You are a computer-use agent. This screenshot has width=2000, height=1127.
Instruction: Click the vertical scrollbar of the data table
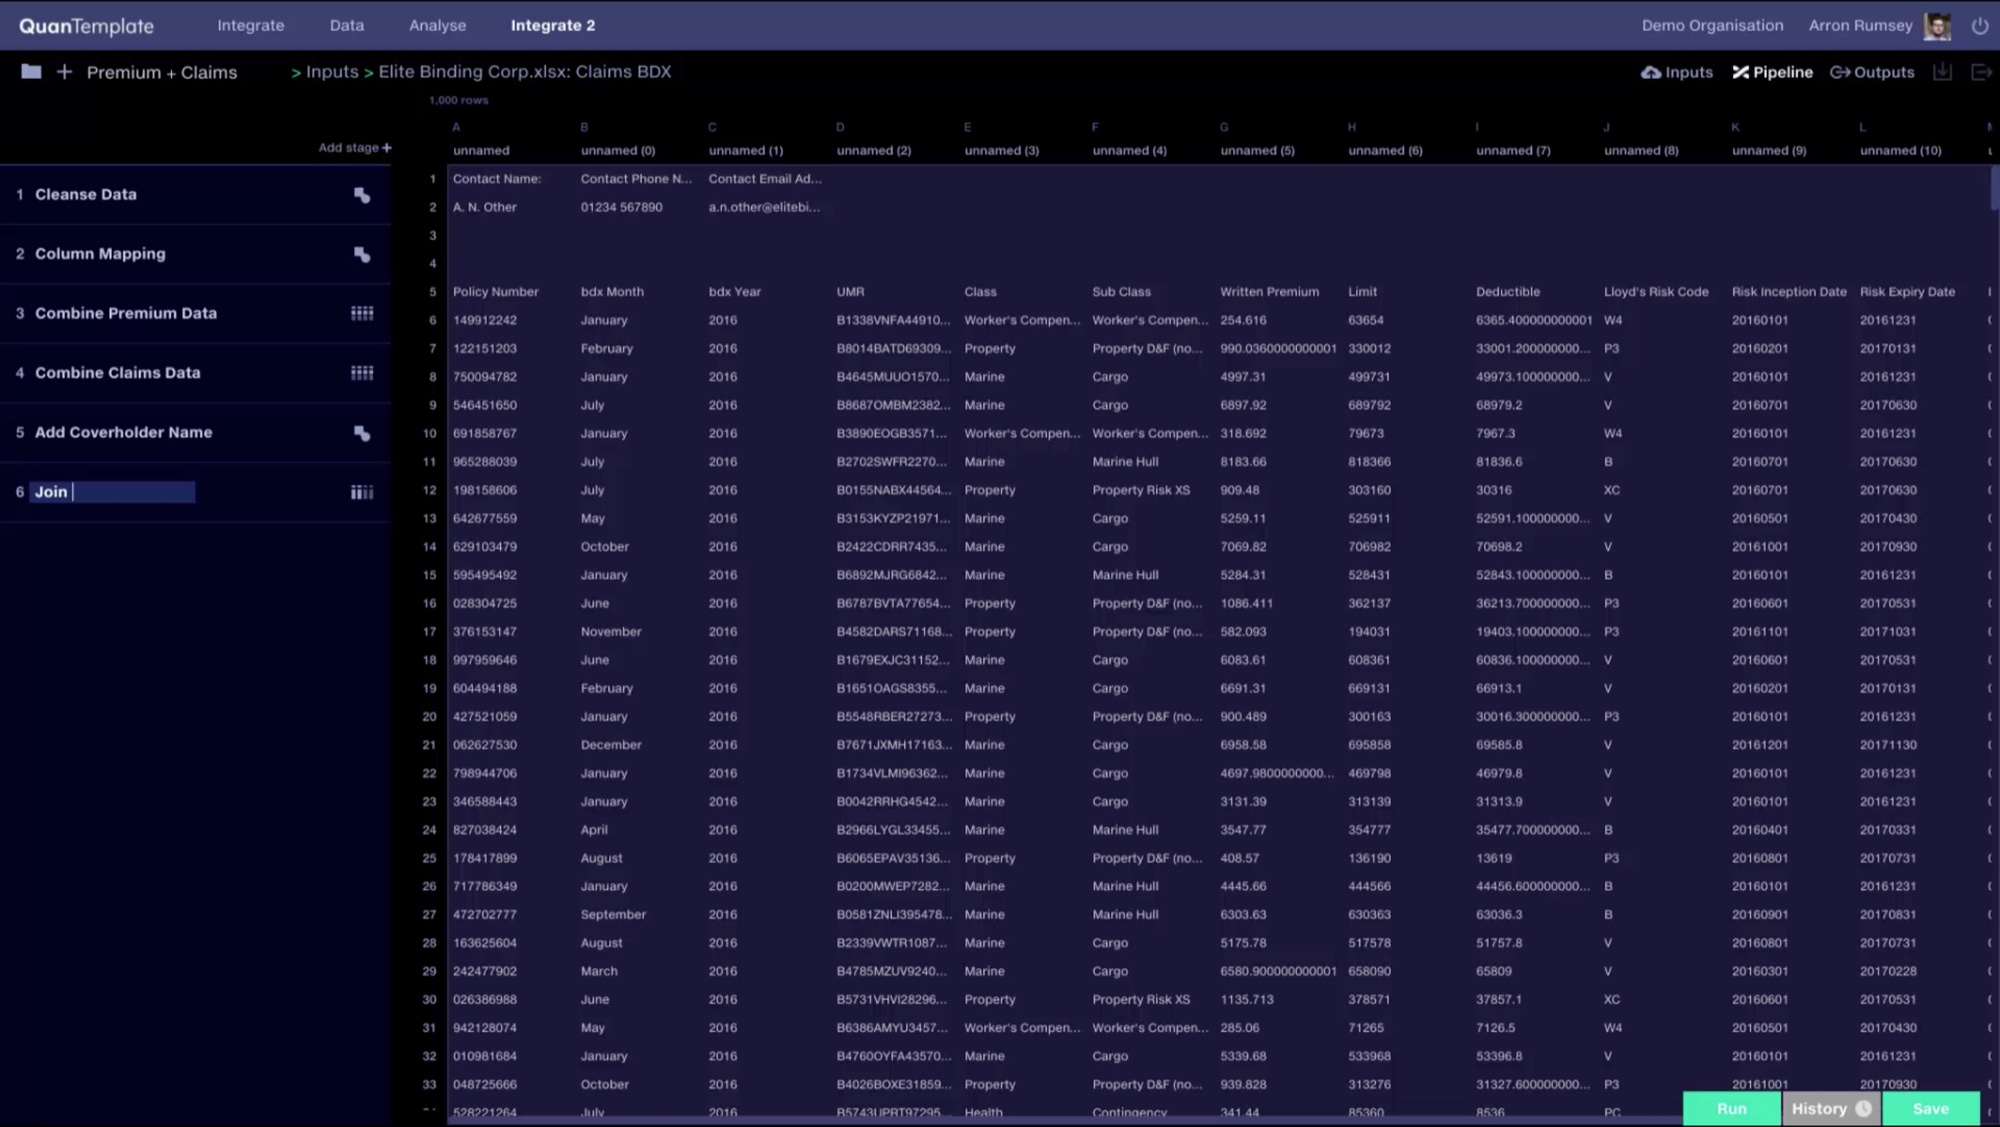pyautogui.click(x=1994, y=188)
